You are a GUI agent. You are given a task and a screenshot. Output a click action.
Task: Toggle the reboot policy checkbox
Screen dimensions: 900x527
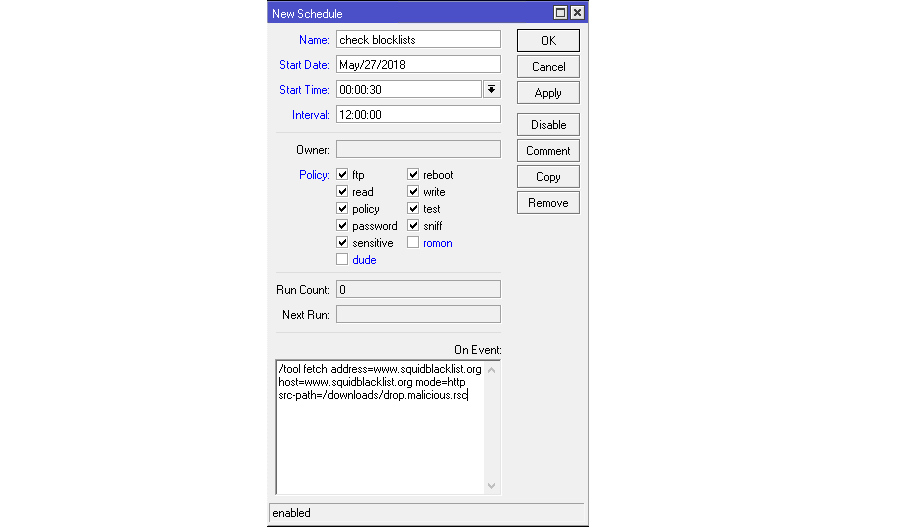coord(413,175)
